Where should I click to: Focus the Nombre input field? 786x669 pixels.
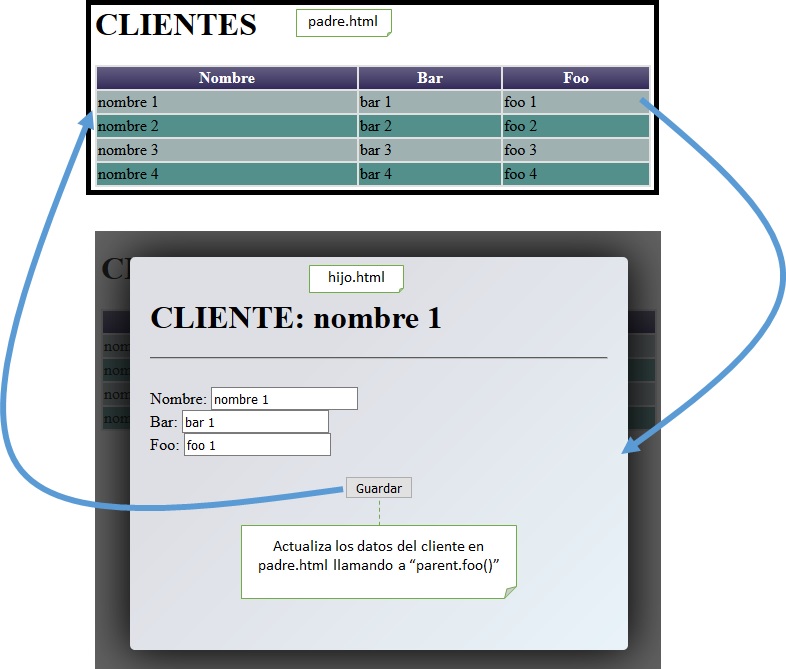click(284, 399)
